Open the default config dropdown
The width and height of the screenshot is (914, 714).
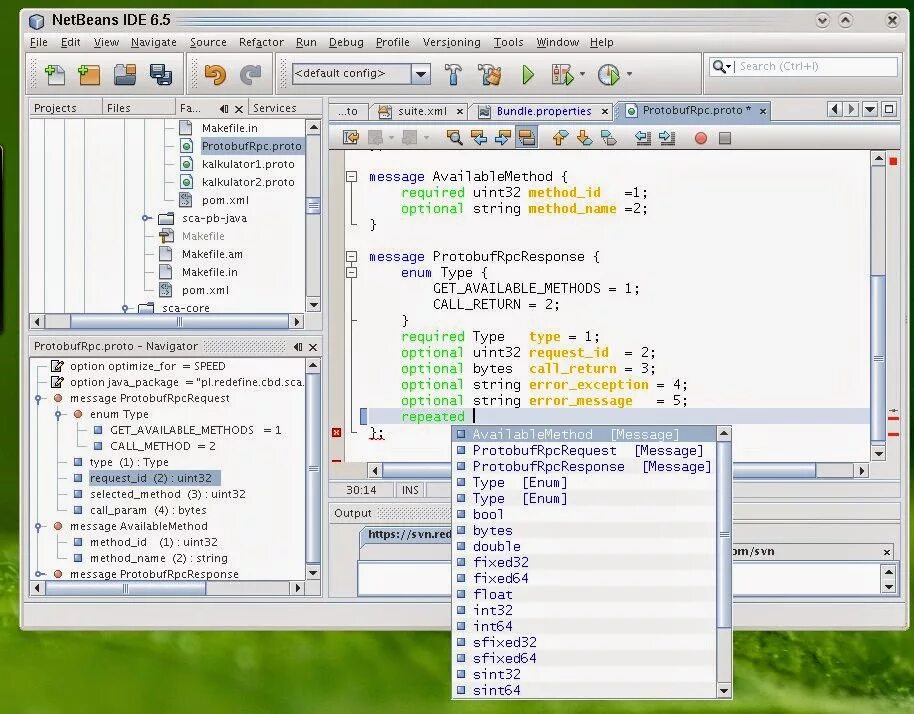[x=420, y=74]
